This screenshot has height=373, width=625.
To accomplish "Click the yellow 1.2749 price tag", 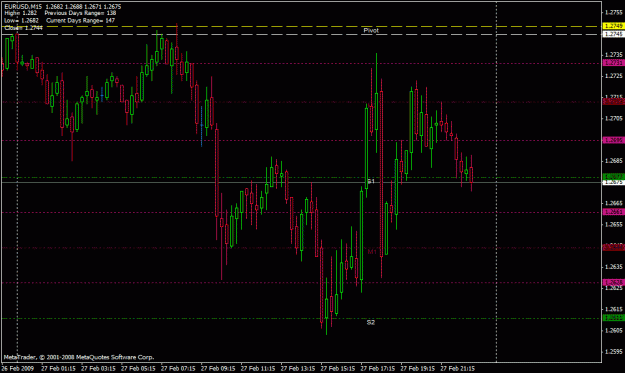I will [x=613, y=26].
